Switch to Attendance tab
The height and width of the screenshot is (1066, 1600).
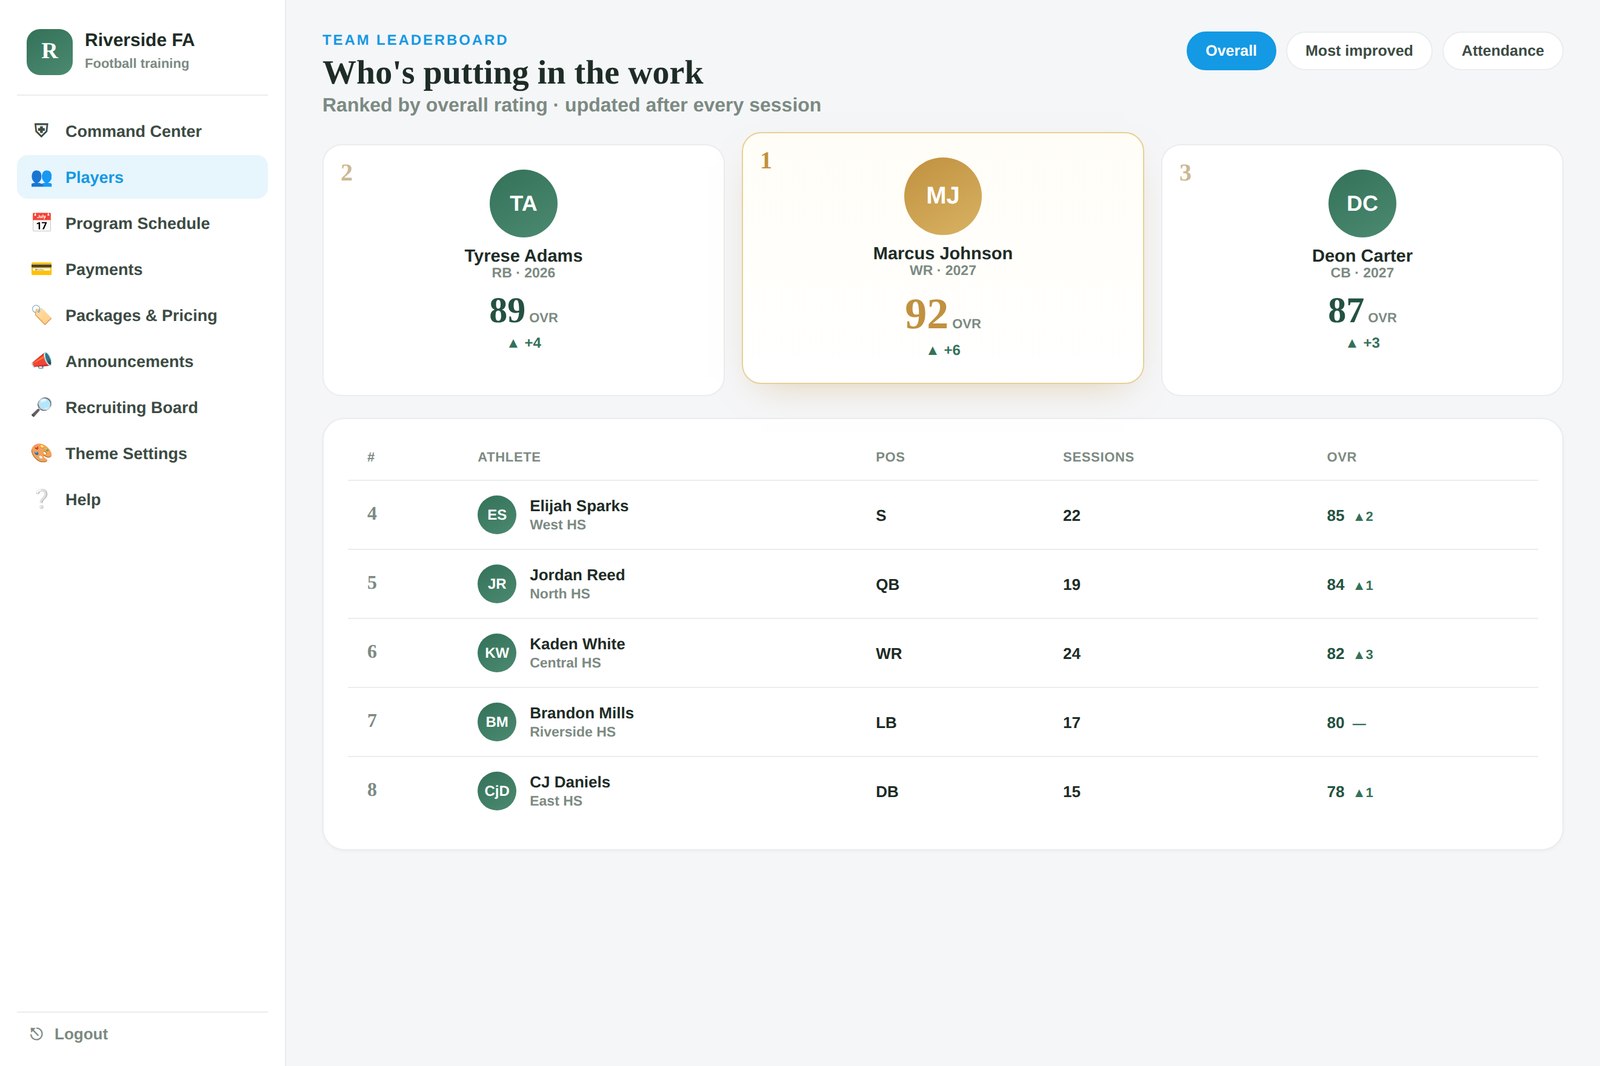click(1502, 51)
